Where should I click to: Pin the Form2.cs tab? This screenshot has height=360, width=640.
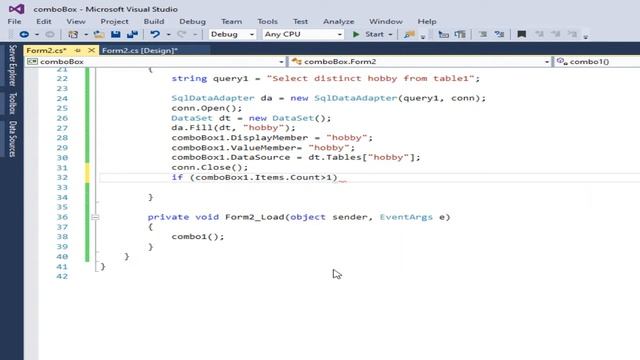78,50
